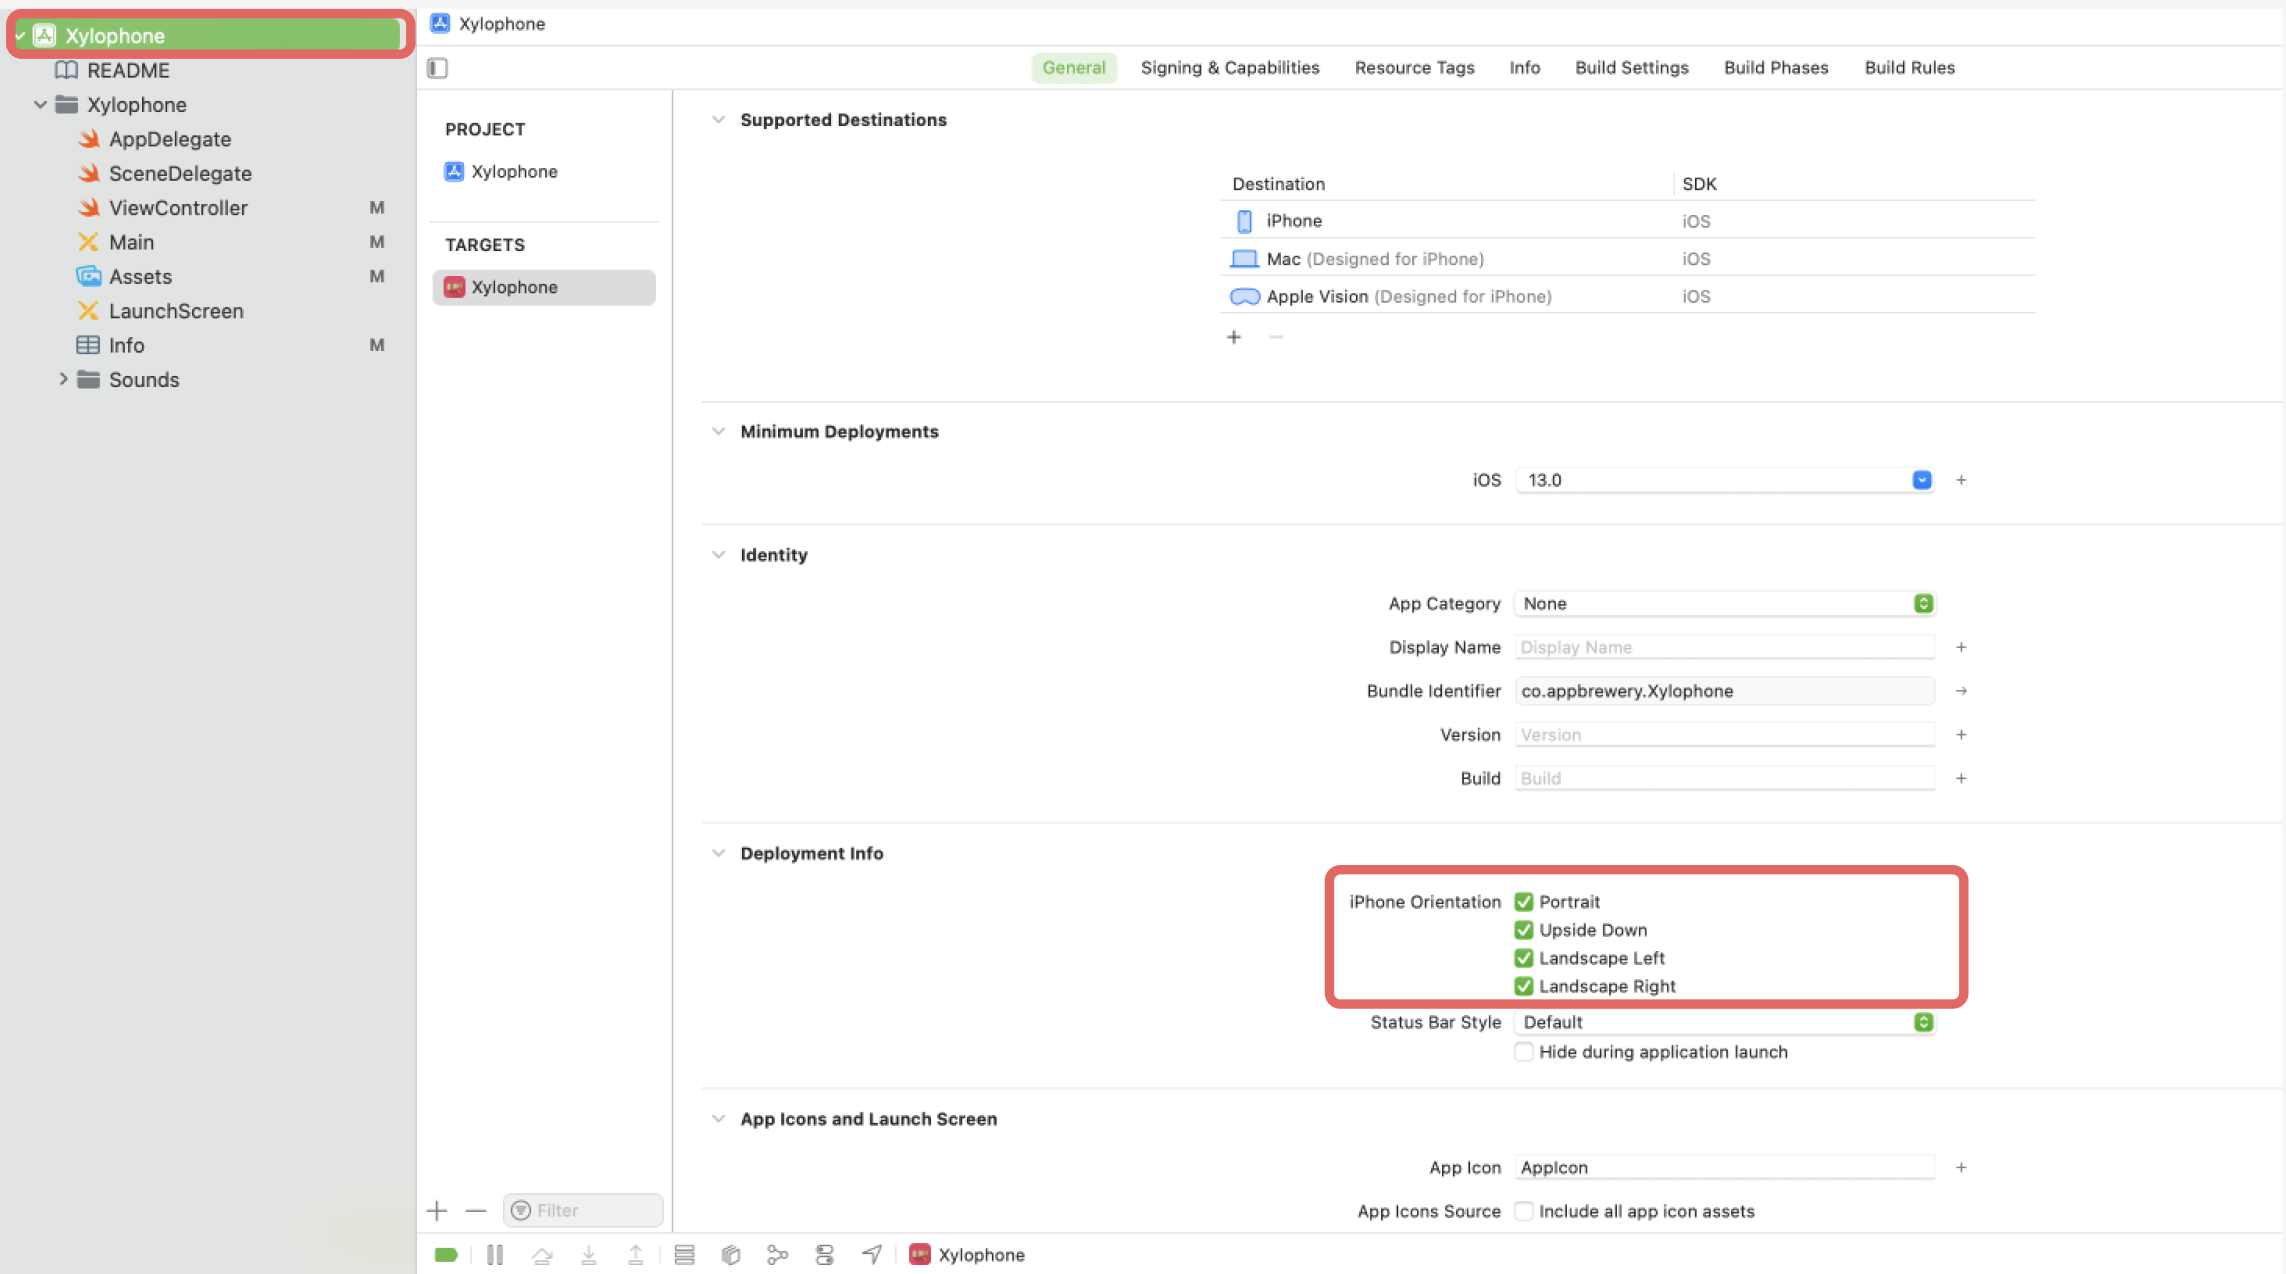
Task: Collapse the Minimum Deployments section
Action: (718, 432)
